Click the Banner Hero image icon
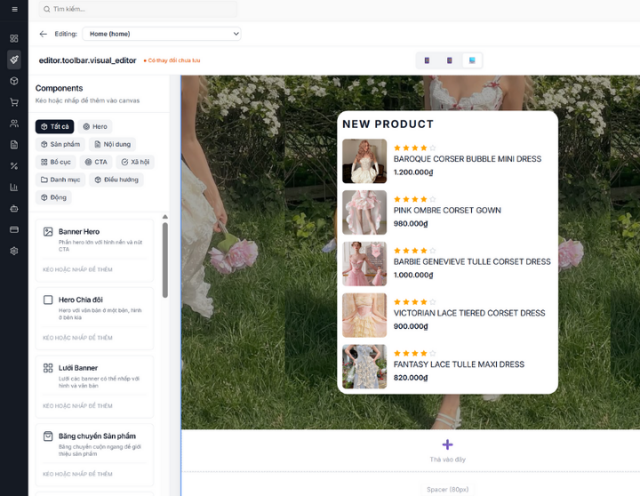The height and width of the screenshot is (497, 641). [x=48, y=232]
